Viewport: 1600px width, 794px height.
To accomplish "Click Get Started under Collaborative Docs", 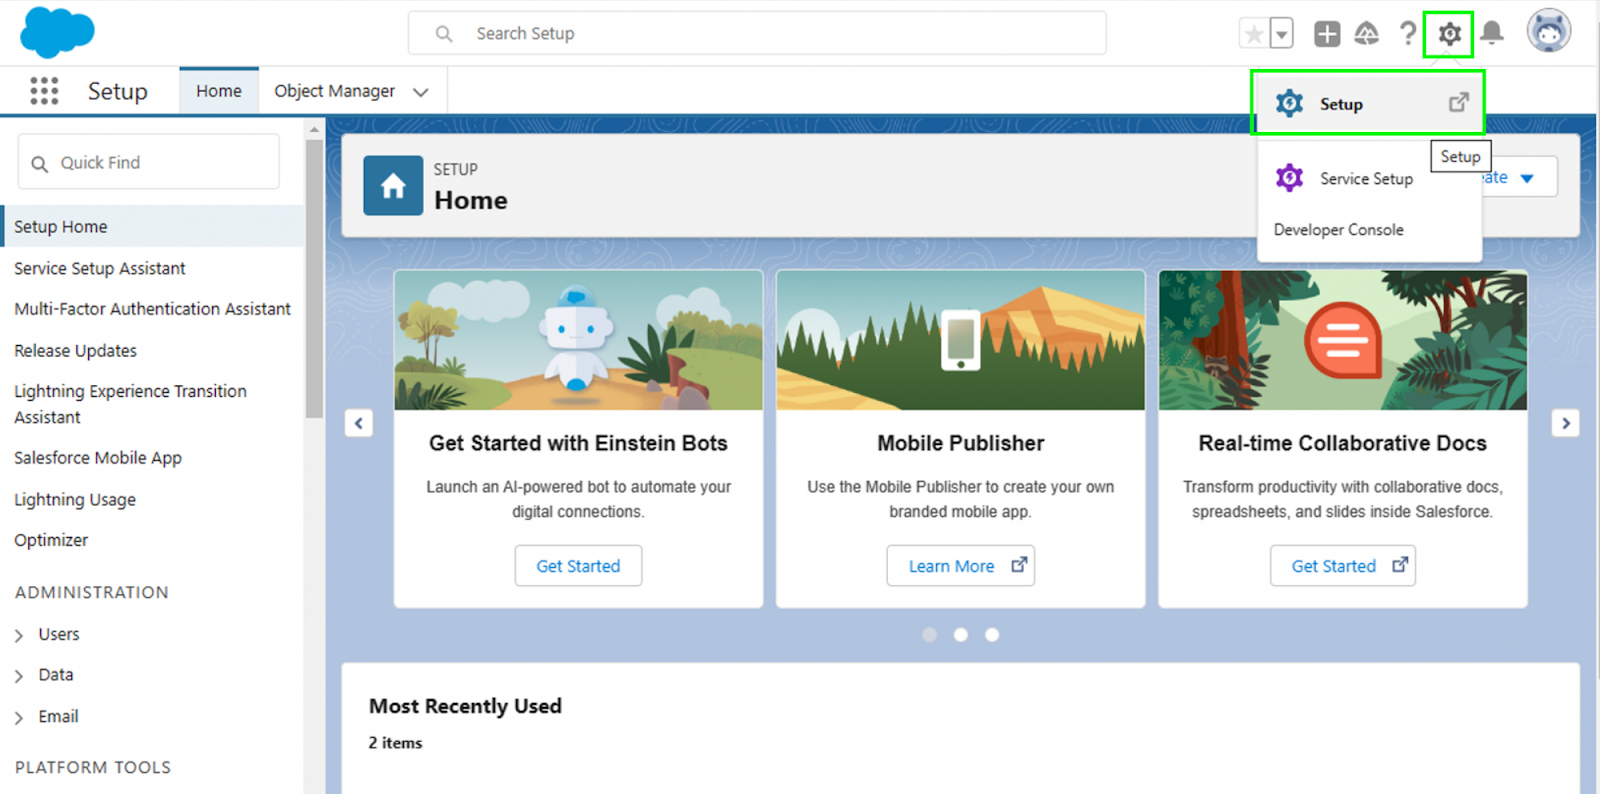I will point(1342,566).
